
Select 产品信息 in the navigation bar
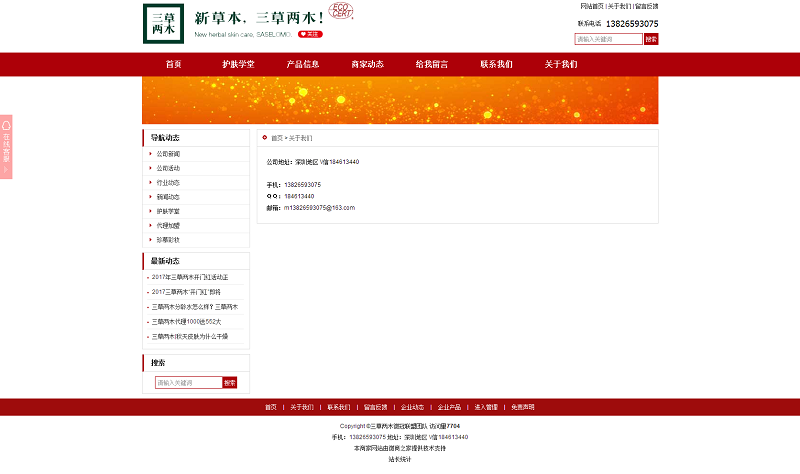[303, 64]
